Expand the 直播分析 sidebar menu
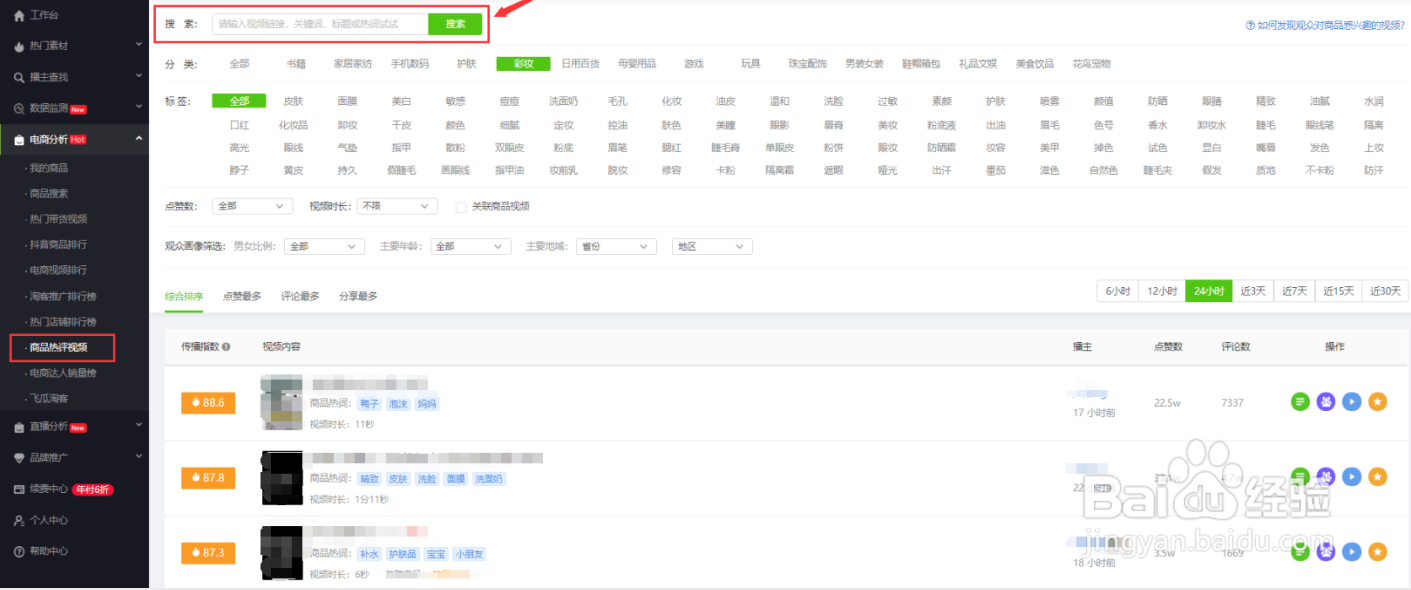The image size is (1411, 590). 74,427
